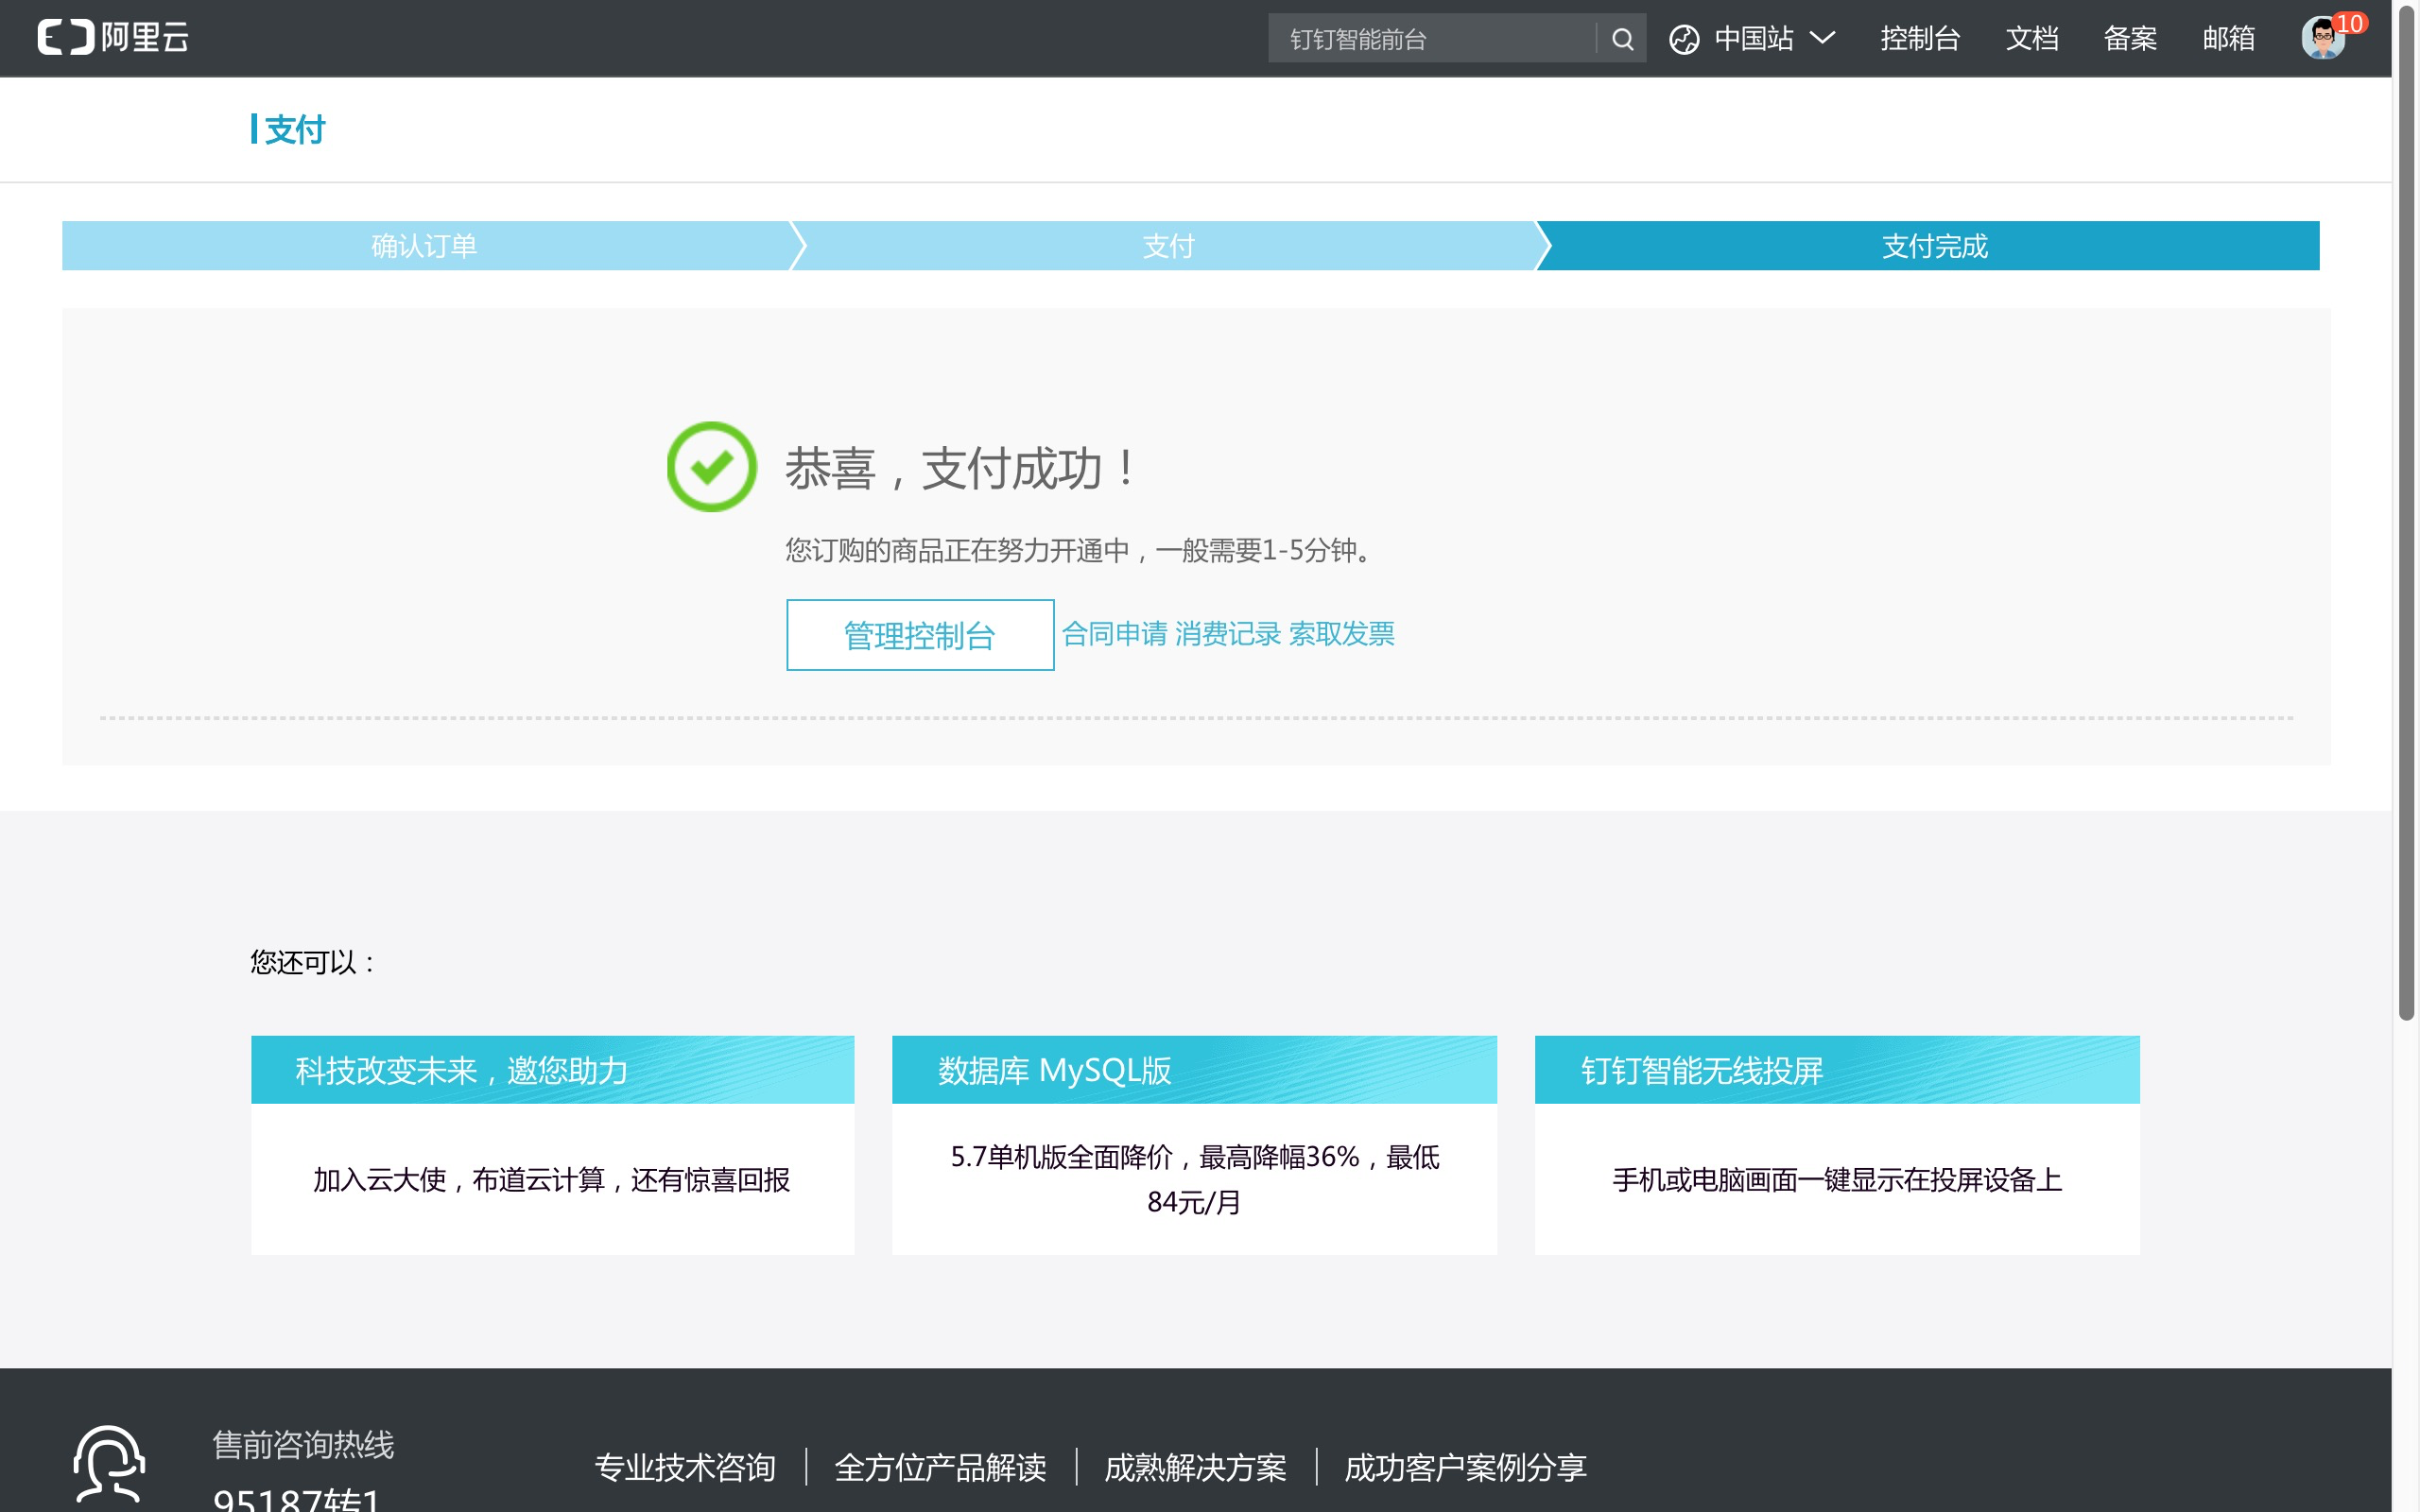2420x1512 pixels.
Task: Click the 索取发票 link
Action: [x=1341, y=634]
